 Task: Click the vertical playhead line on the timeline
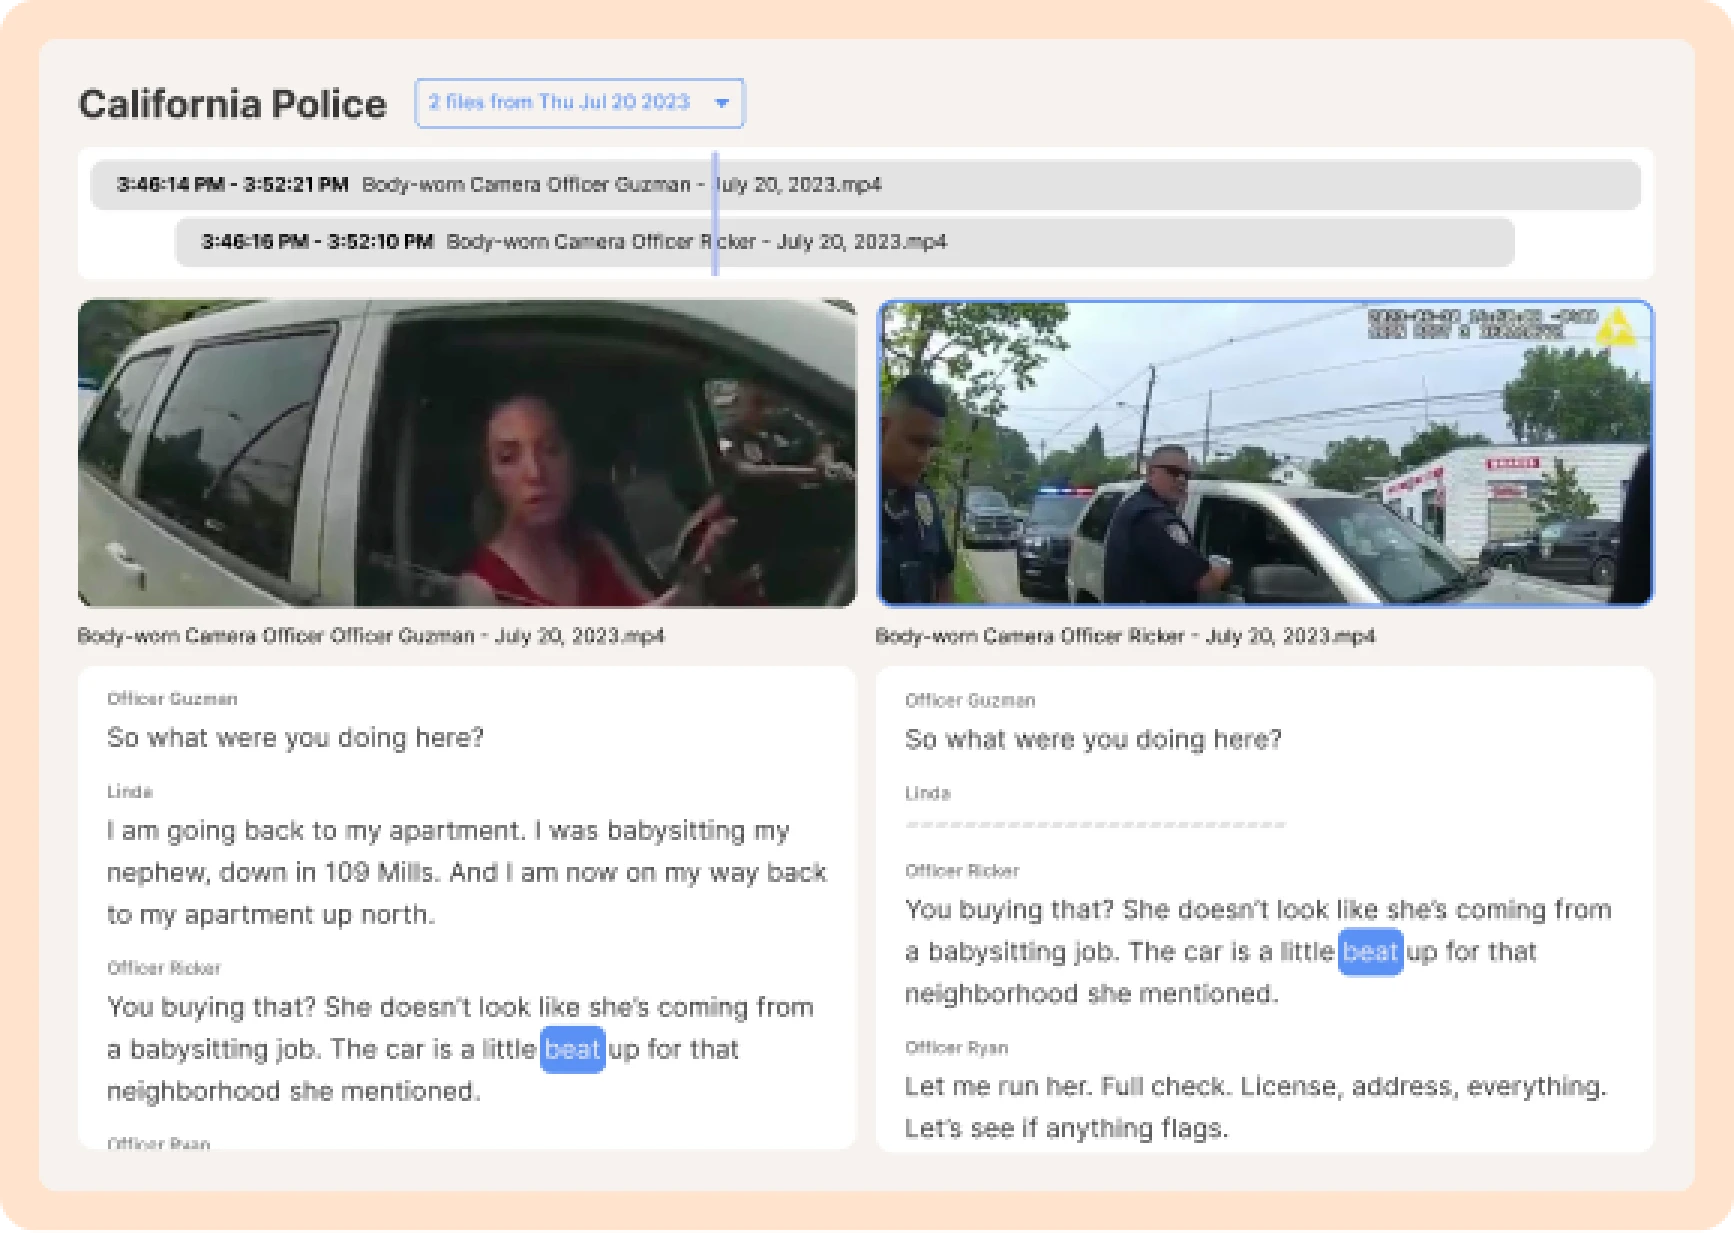pyautogui.click(x=715, y=214)
